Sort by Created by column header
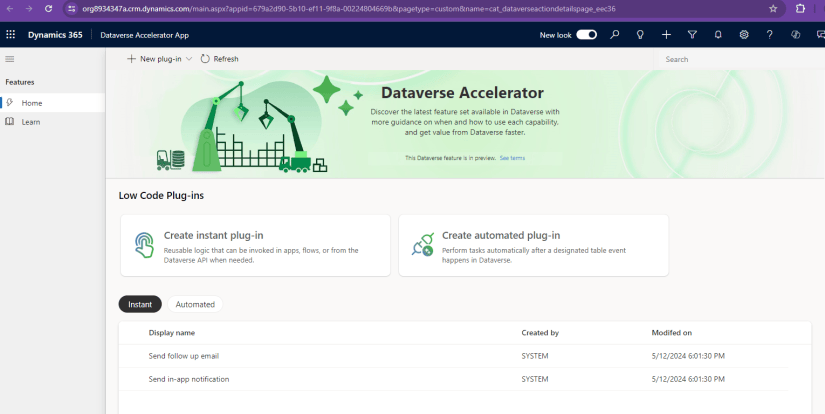Image resolution: width=825 pixels, height=414 pixels. [x=540, y=332]
